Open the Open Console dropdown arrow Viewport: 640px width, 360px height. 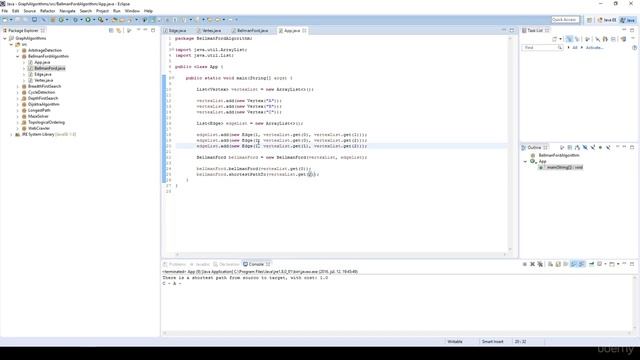pos(618,264)
